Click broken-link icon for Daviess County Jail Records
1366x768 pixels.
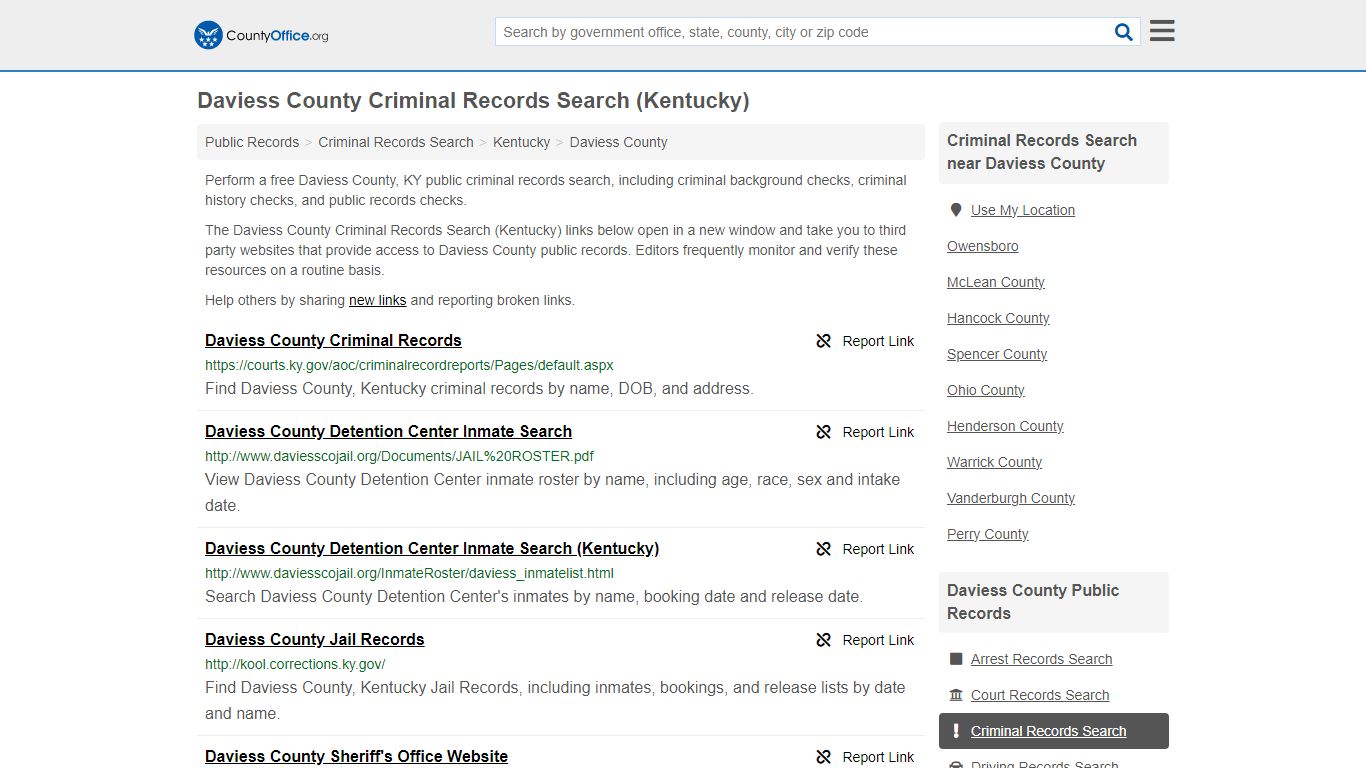(824, 640)
